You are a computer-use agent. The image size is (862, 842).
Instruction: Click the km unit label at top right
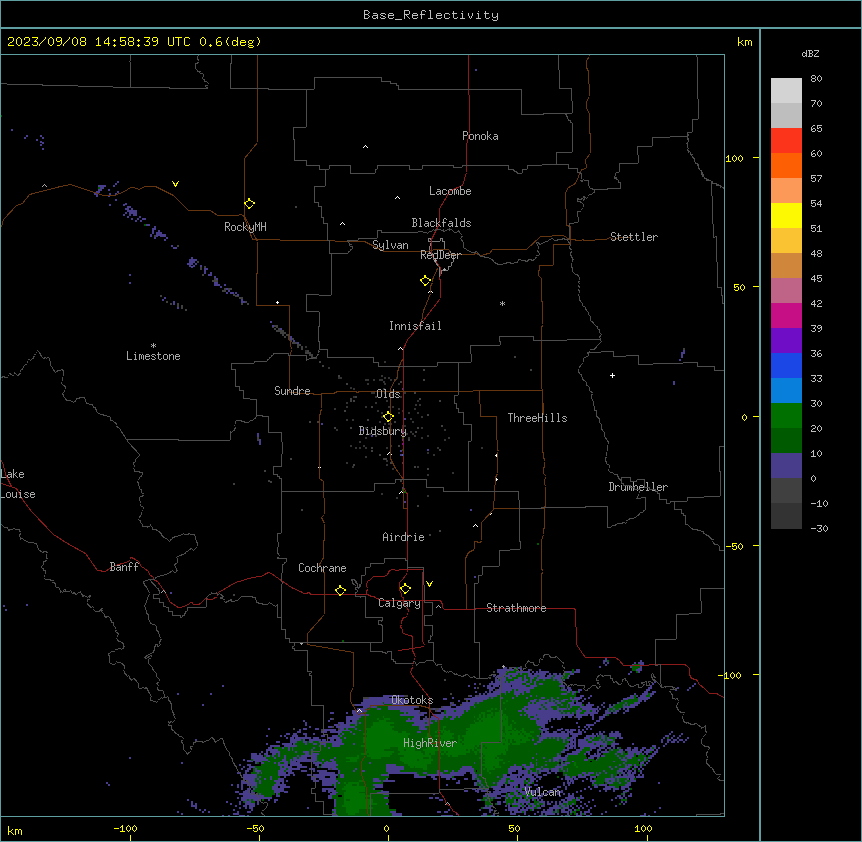click(x=744, y=42)
